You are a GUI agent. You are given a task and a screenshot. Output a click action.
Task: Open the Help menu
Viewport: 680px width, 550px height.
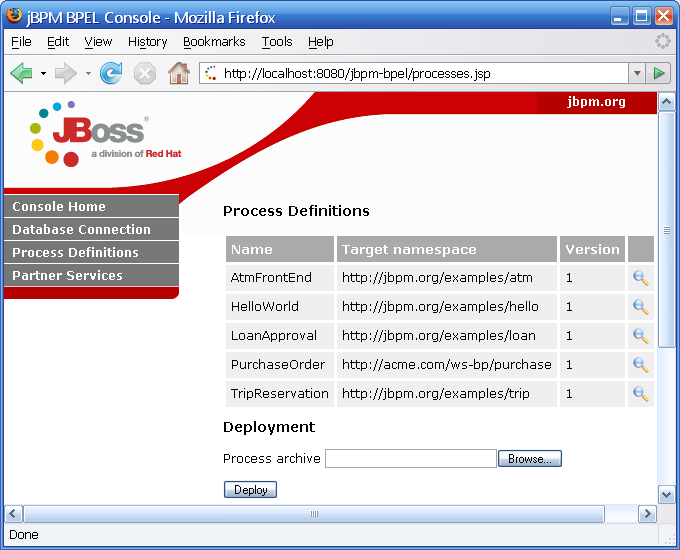[x=320, y=42]
